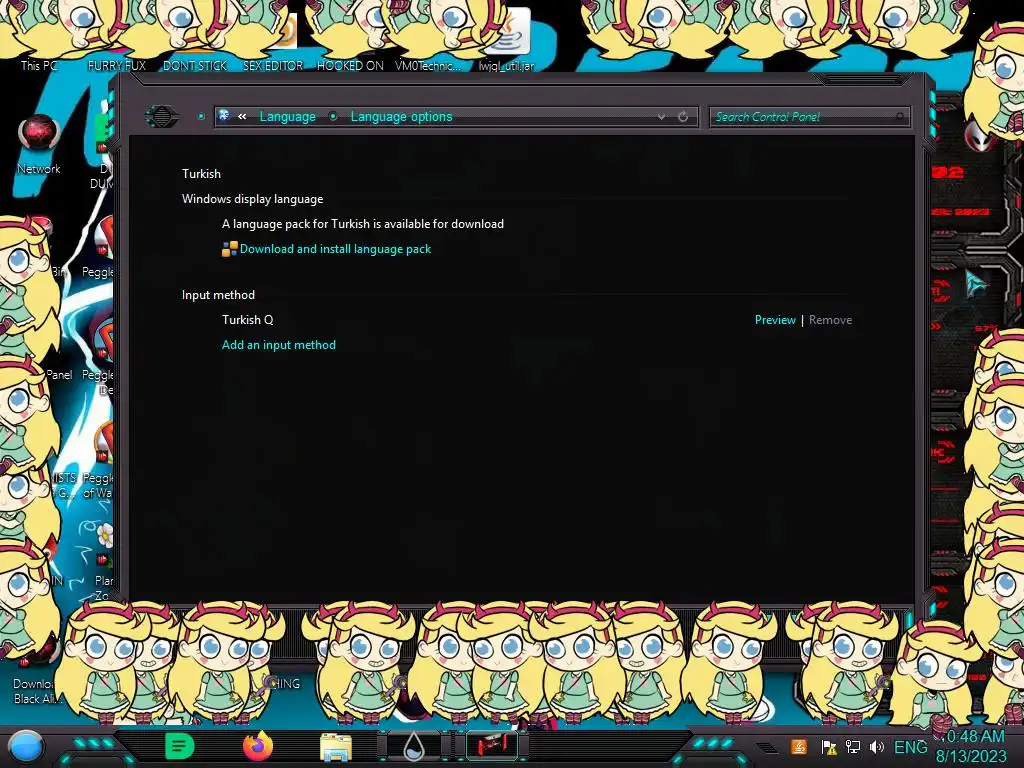Click the volume speaker tray icon

point(876,747)
